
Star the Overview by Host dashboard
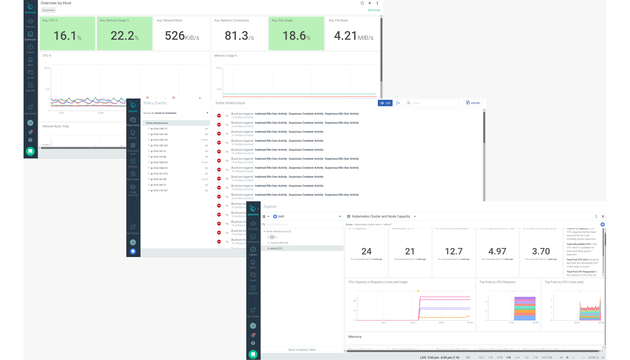362,3
